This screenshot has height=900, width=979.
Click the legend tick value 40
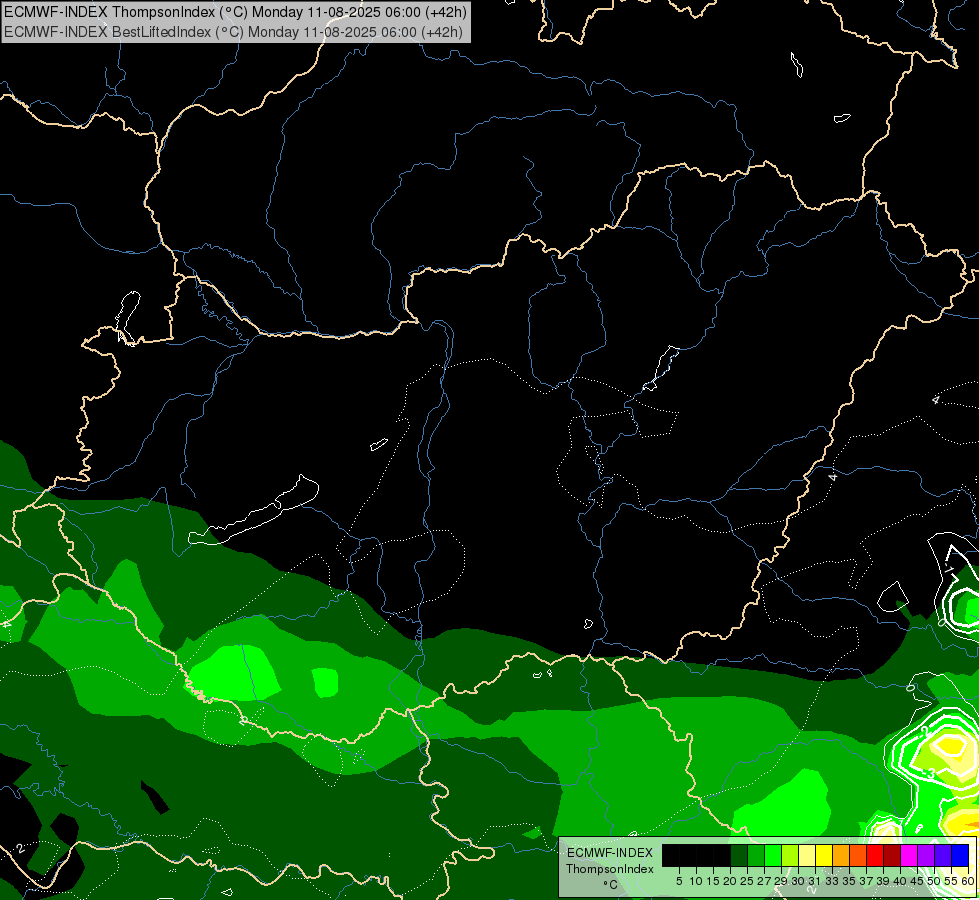pyautogui.click(x=900, y=881)
